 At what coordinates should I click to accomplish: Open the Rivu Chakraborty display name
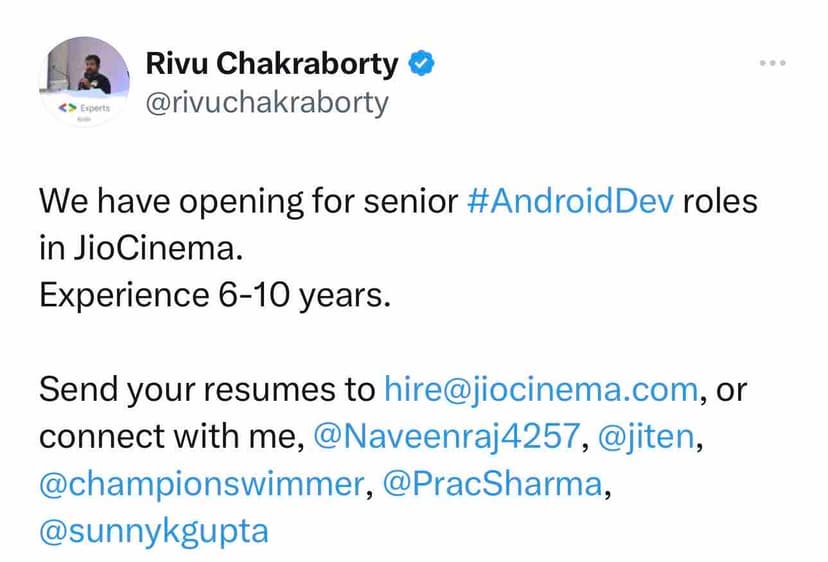tap(272, 64)
